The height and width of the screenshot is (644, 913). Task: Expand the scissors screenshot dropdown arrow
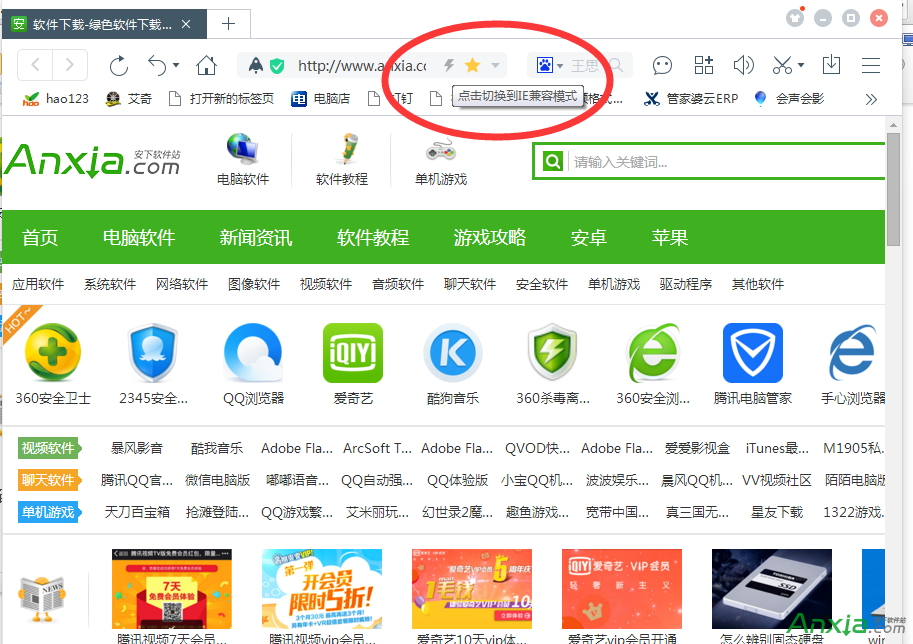(x=801, y=65)
